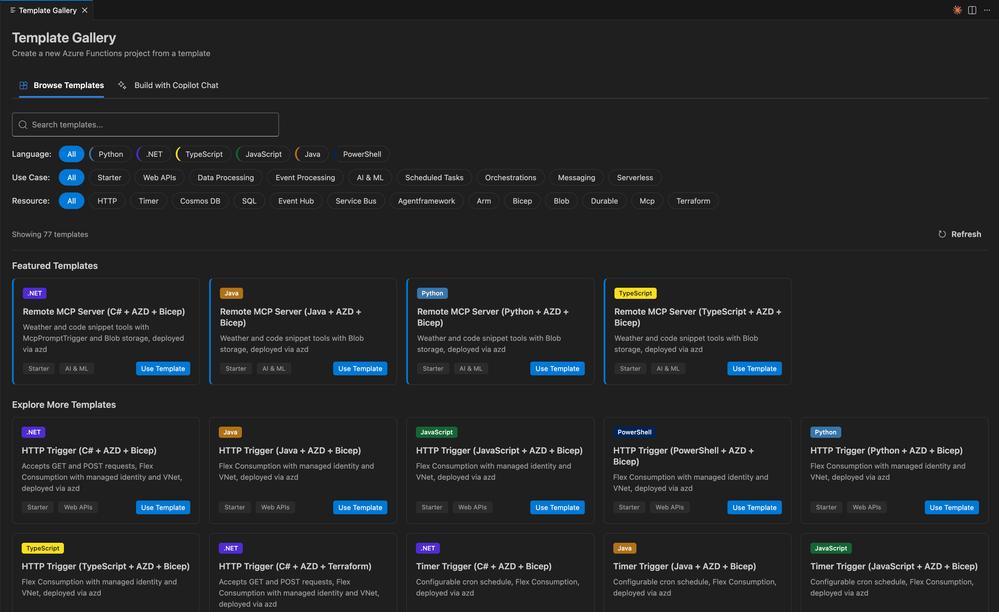This screenshot has width=999, height=612.
Task: Filter use case by Scheduled Tasks
Action: point(434,178)
